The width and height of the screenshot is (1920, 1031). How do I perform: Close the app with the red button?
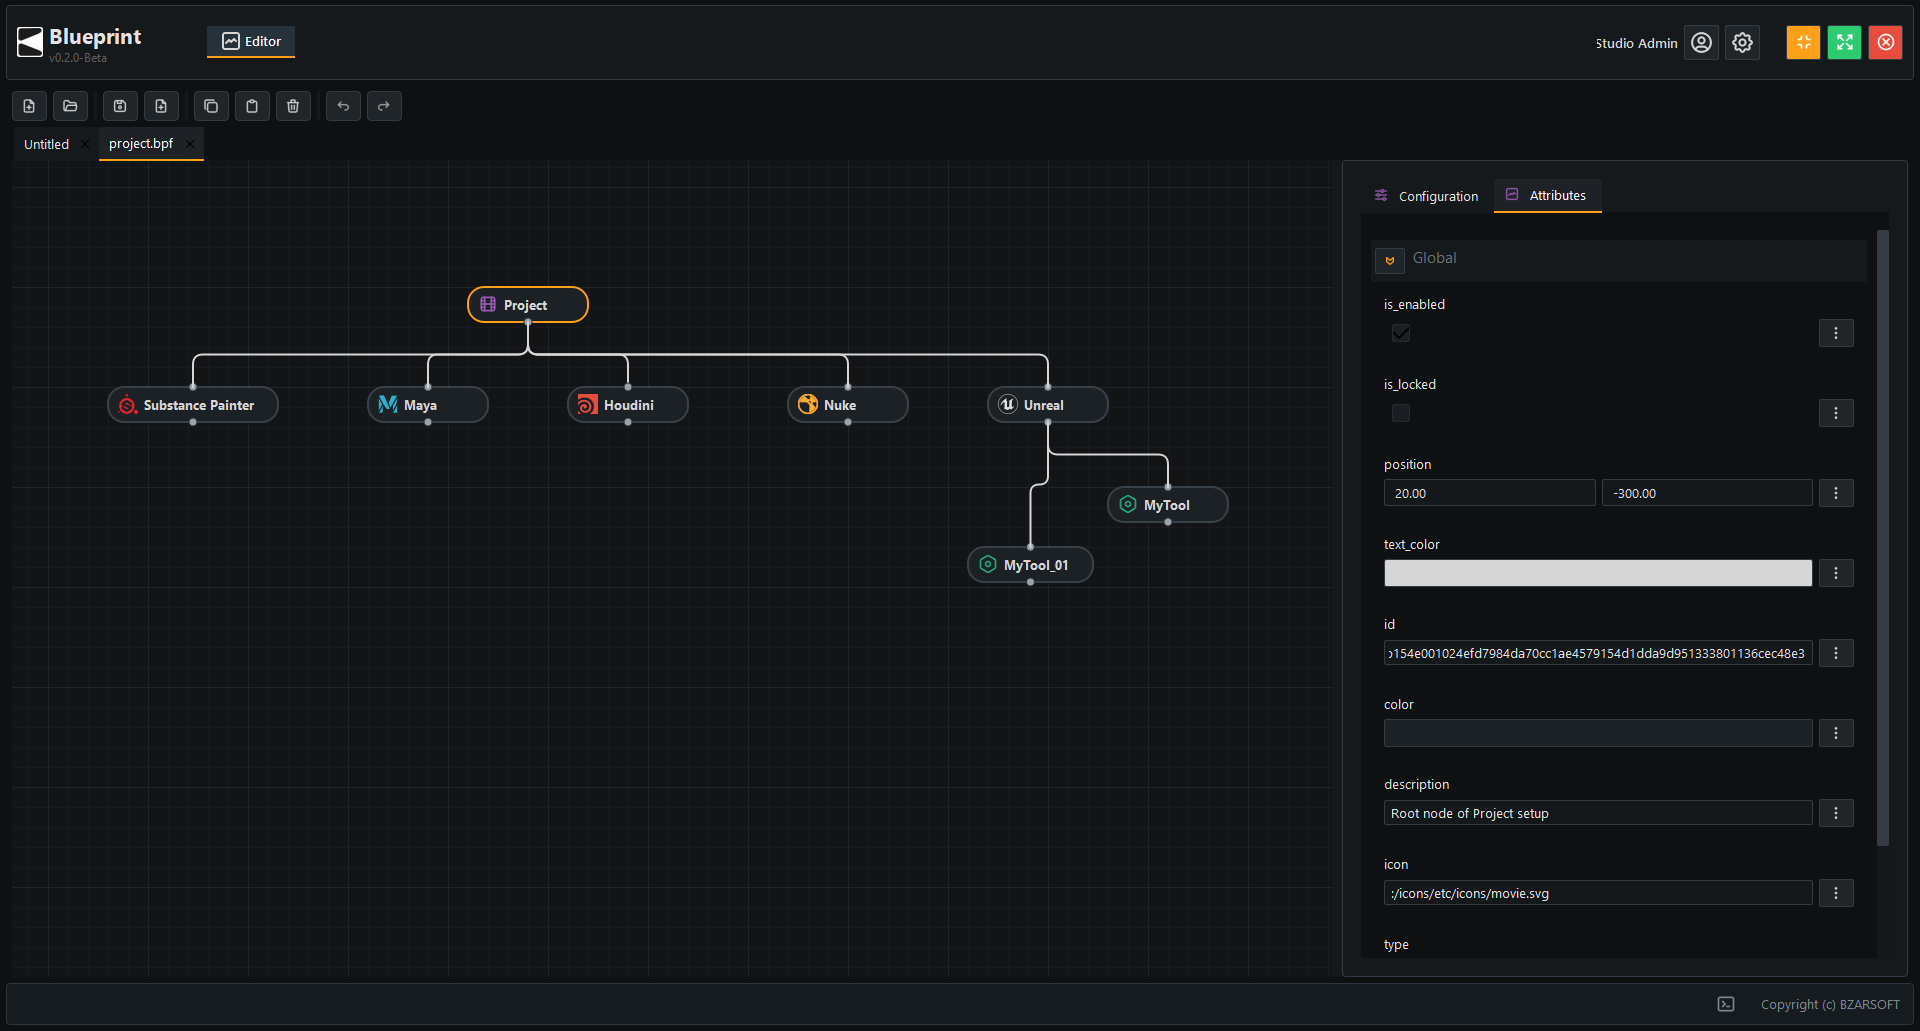coord(1886,42)
